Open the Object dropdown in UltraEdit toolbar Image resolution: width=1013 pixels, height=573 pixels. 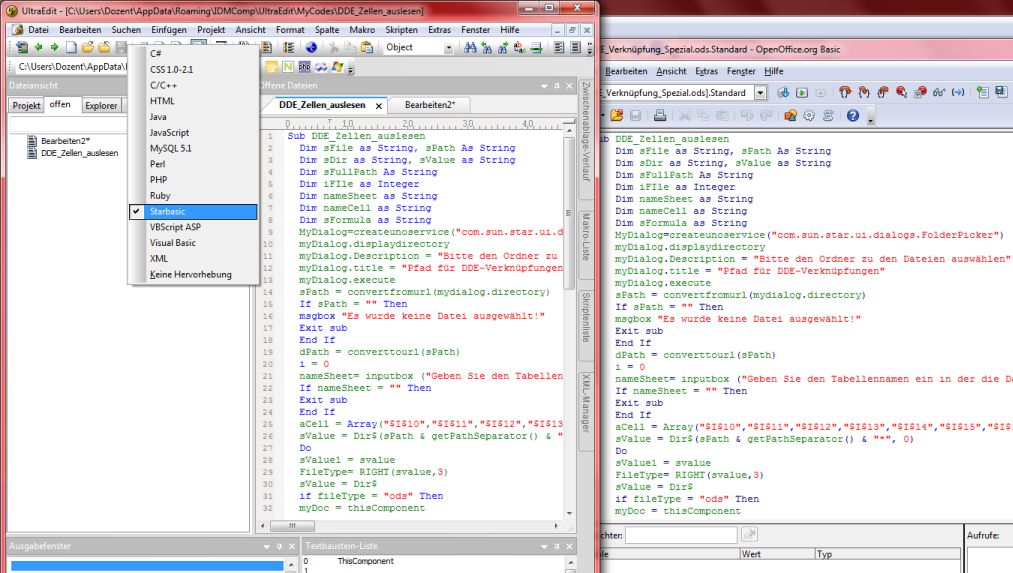click(x=447, y=47)
